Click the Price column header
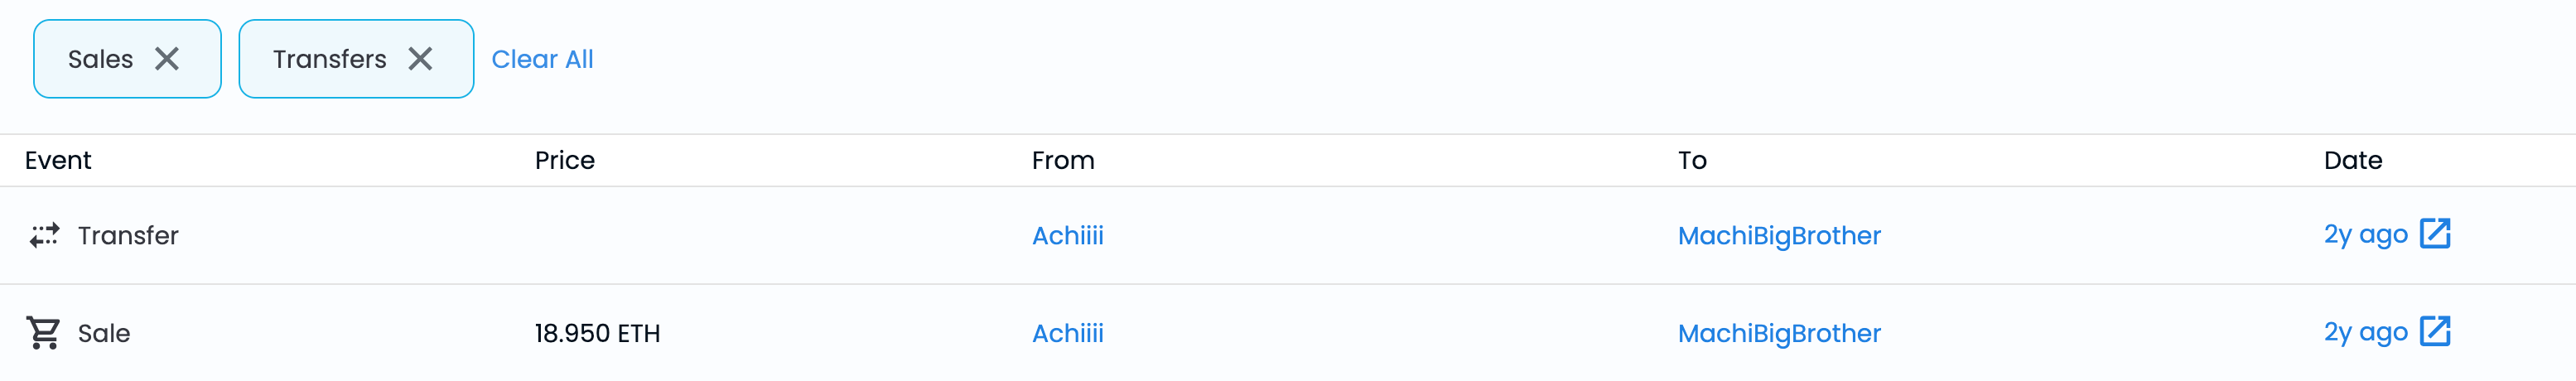2576x381 pixels. point(564,160)
